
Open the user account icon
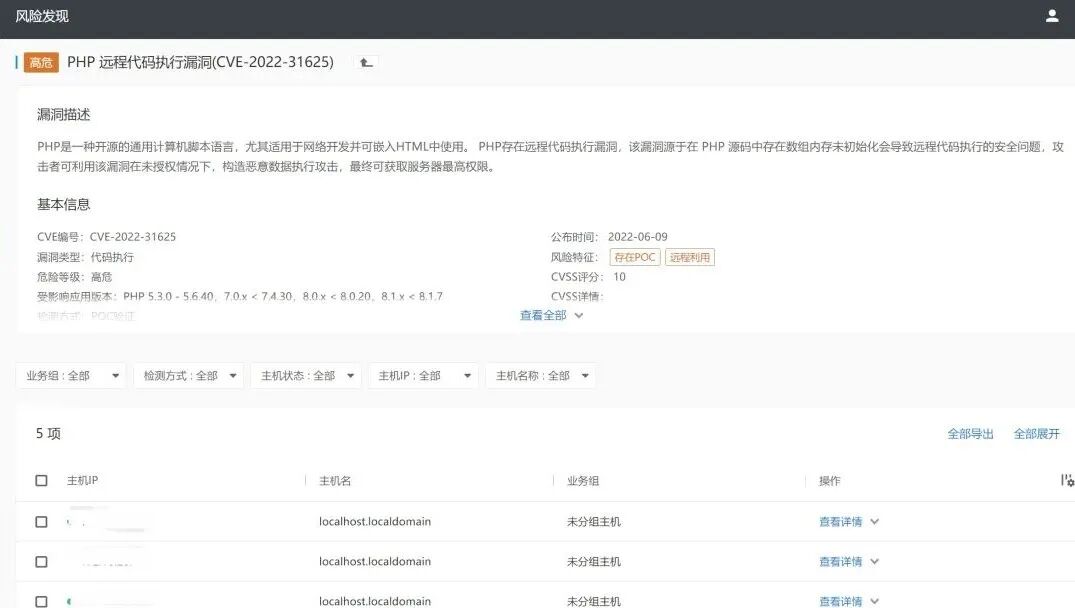coord(1052,16)
